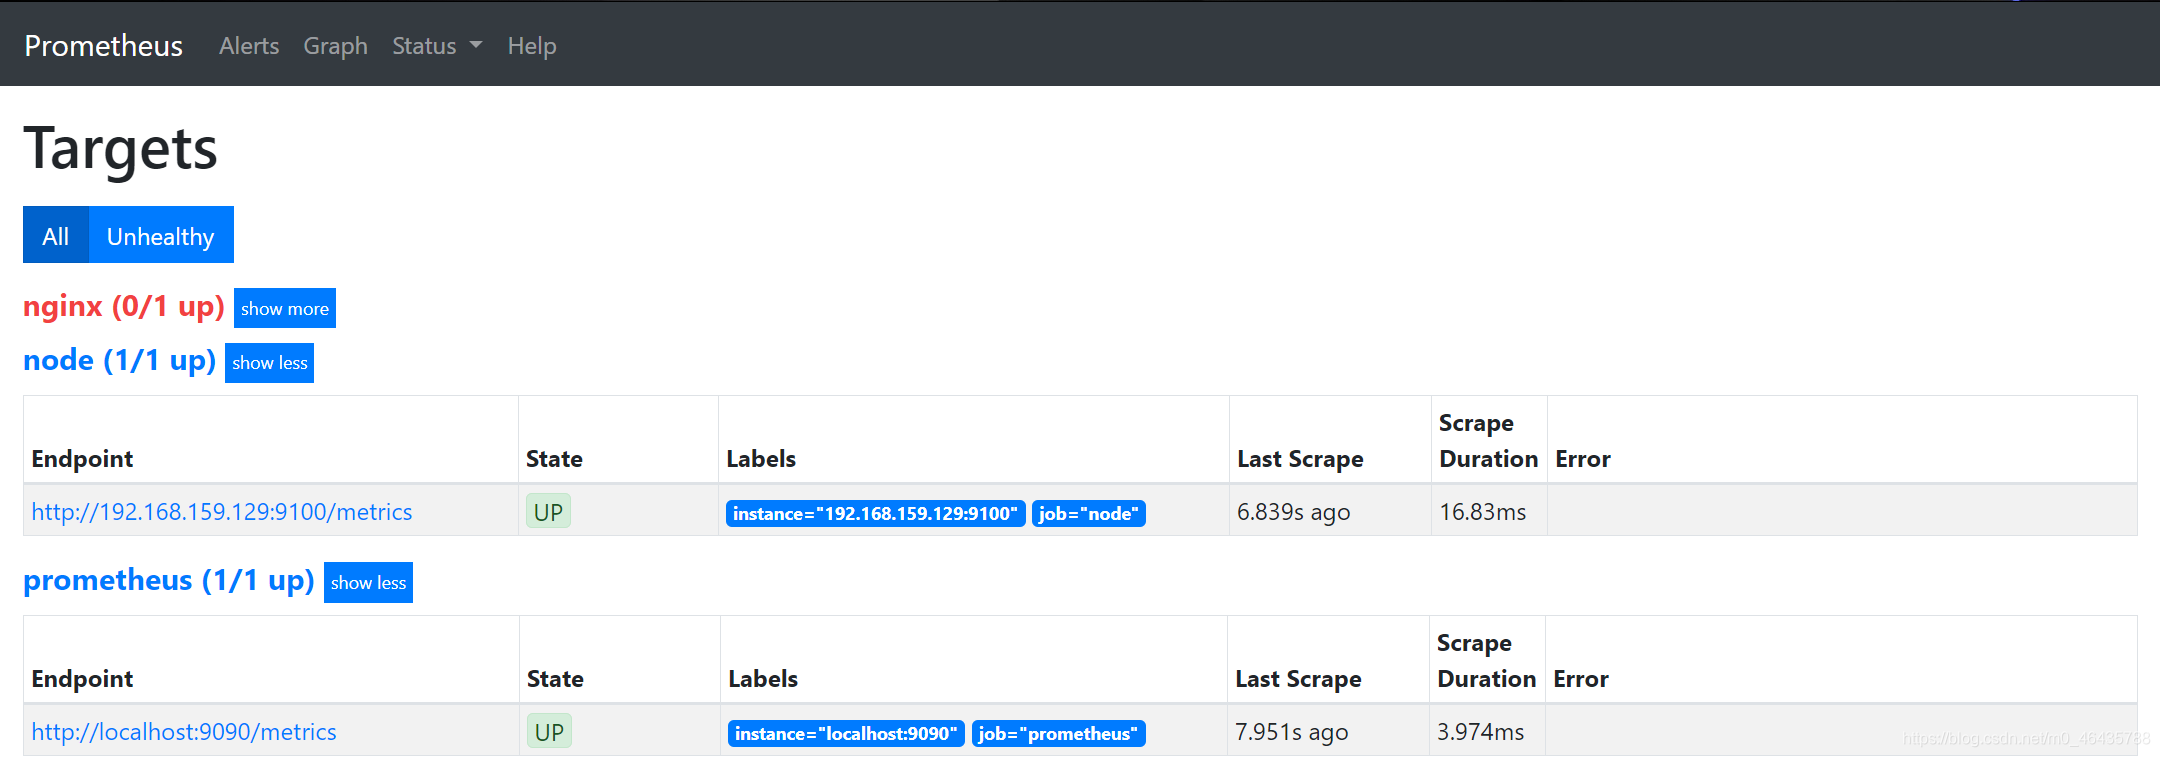Open the Help link in navbar
This screenshot has width=2160, height=757.
click(532, 46)
